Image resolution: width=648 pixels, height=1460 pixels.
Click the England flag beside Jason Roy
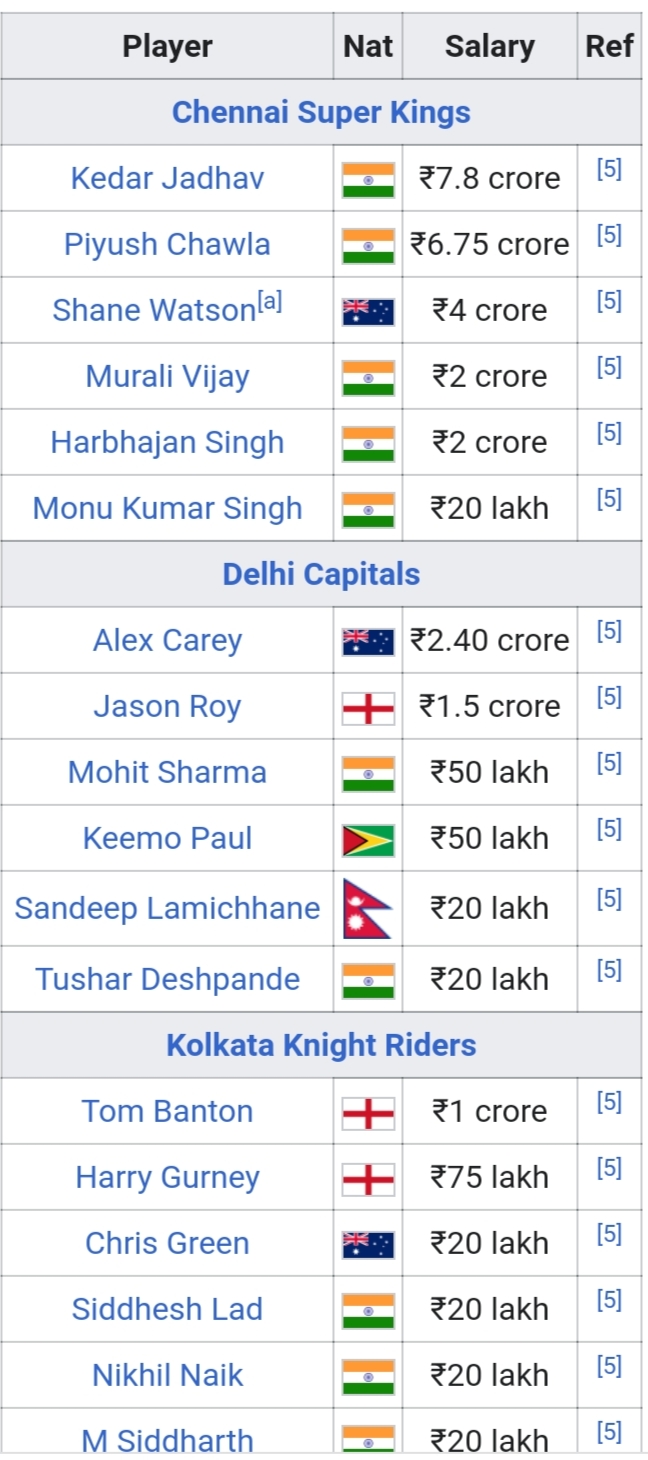tap(368, 707)
